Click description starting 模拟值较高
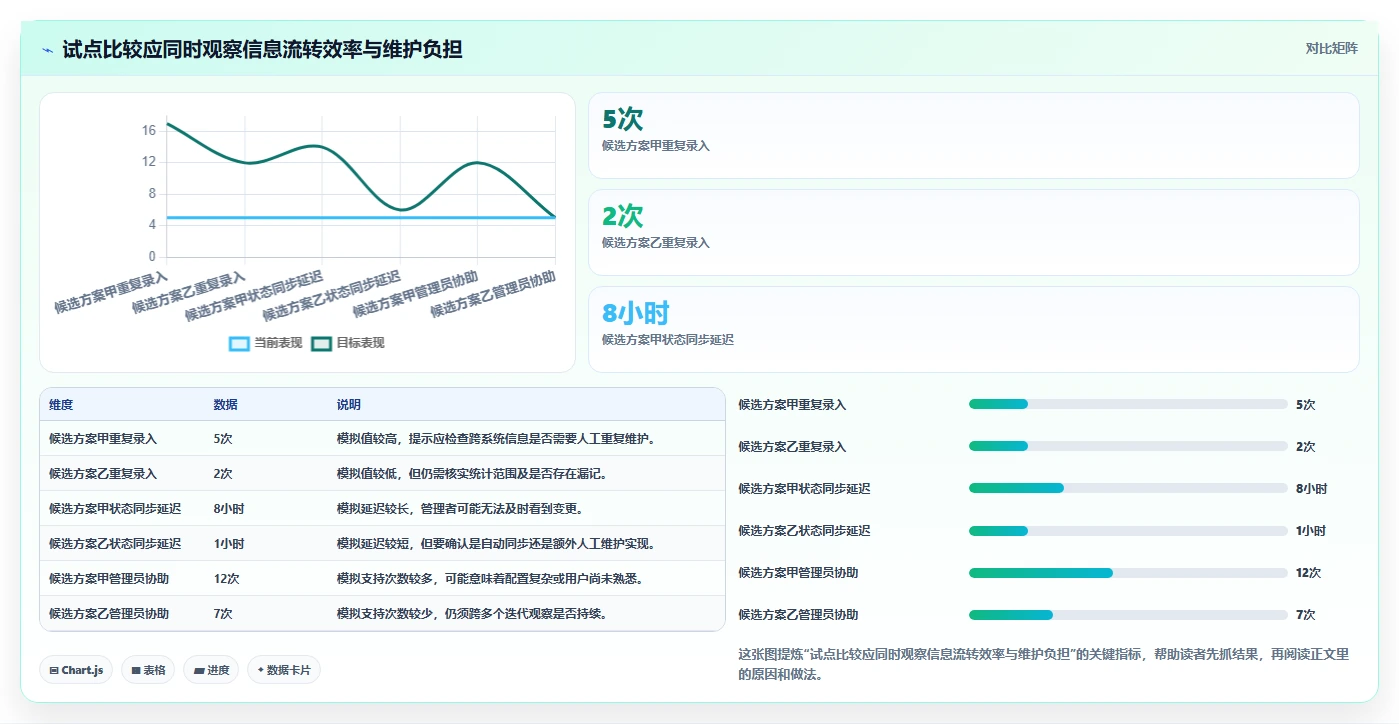This screenshot has width=1399, height=724. 496,439
